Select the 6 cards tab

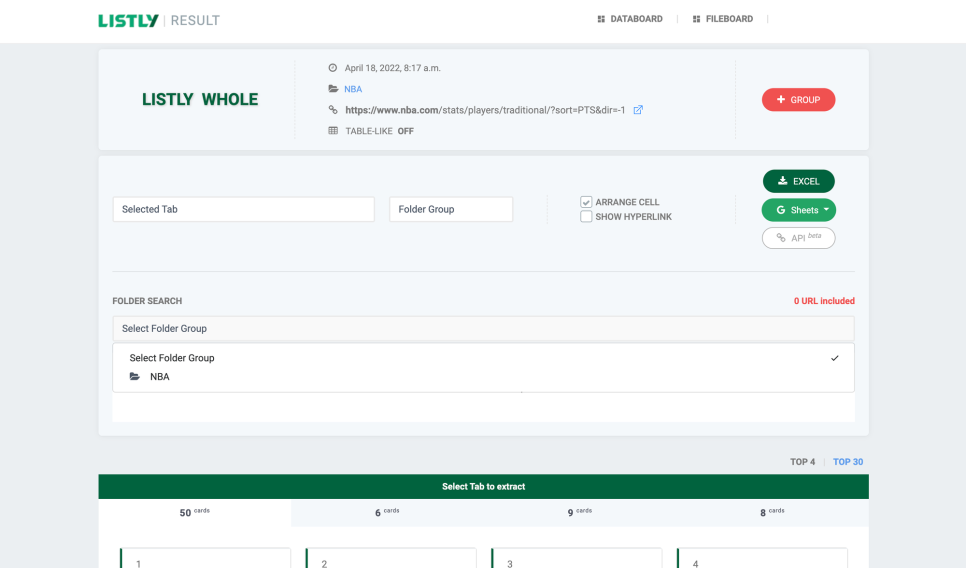click(388, 513)
